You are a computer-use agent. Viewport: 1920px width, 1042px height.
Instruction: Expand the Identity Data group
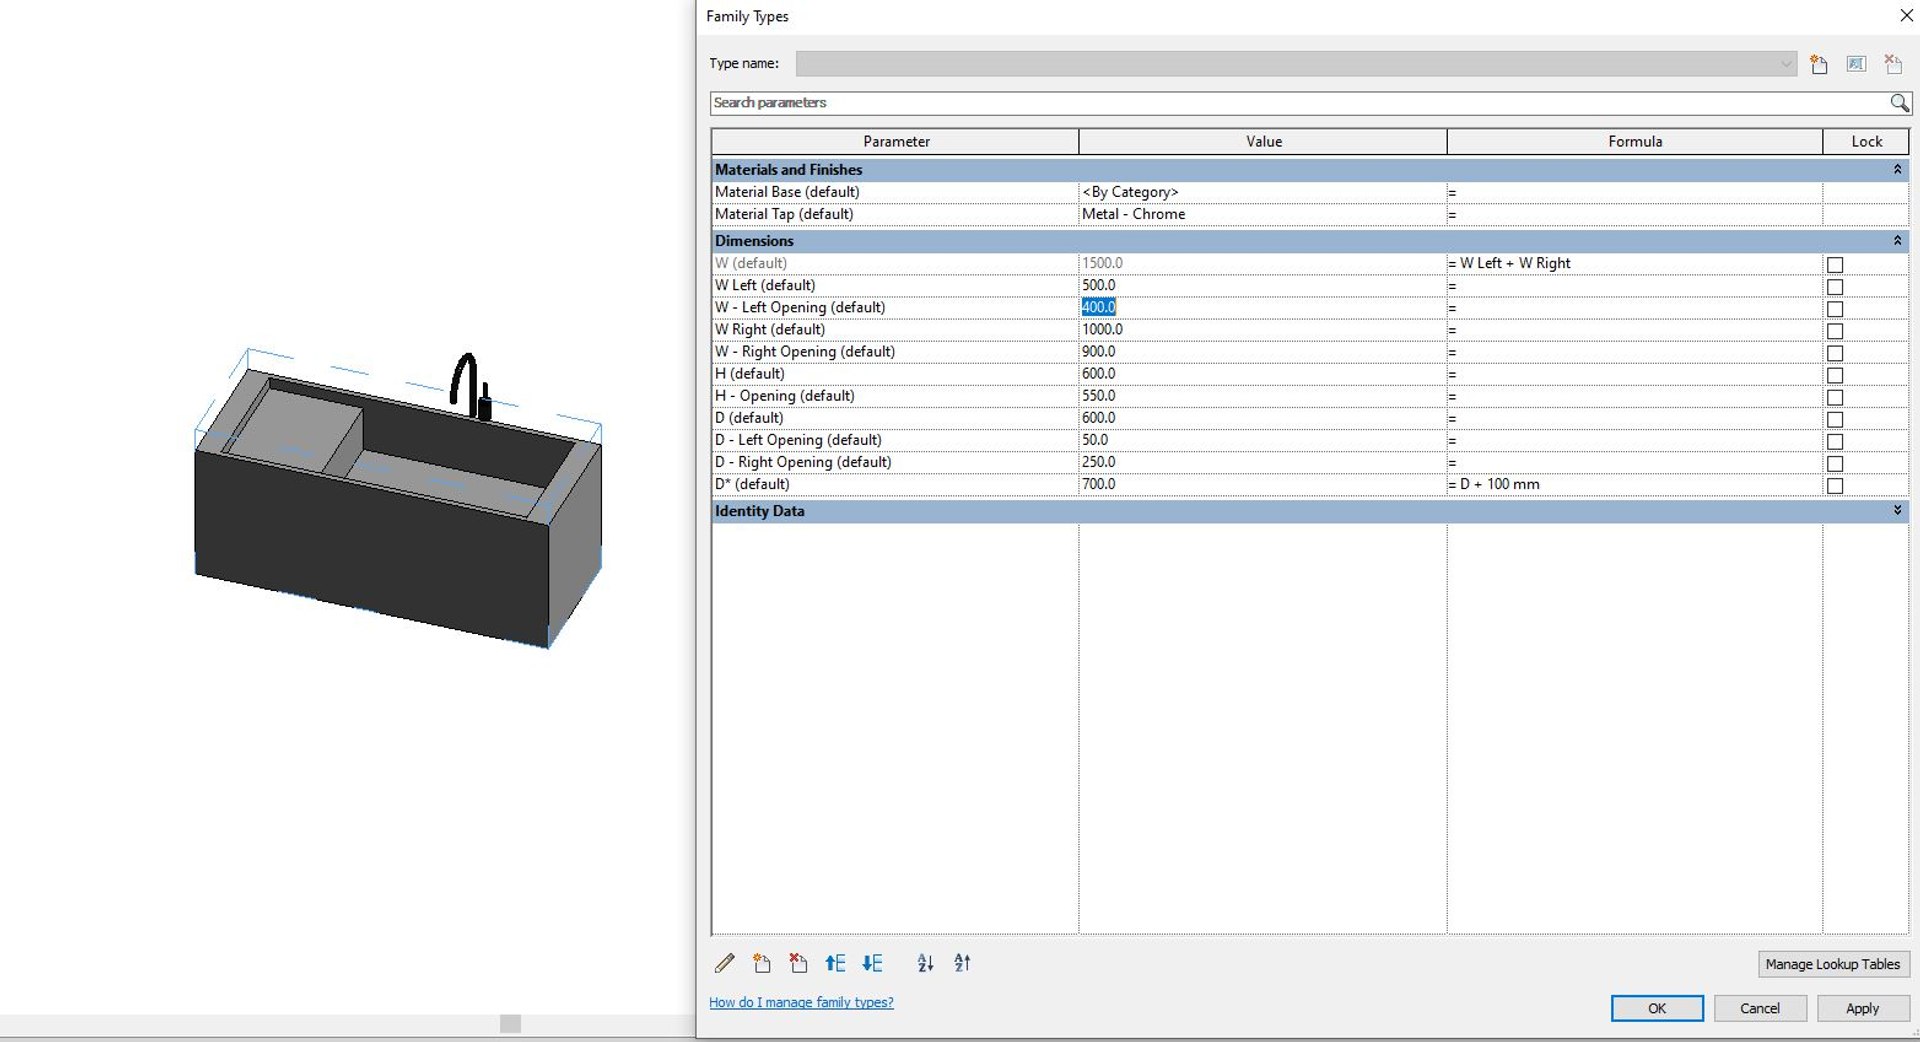[x=1897, y=511]
